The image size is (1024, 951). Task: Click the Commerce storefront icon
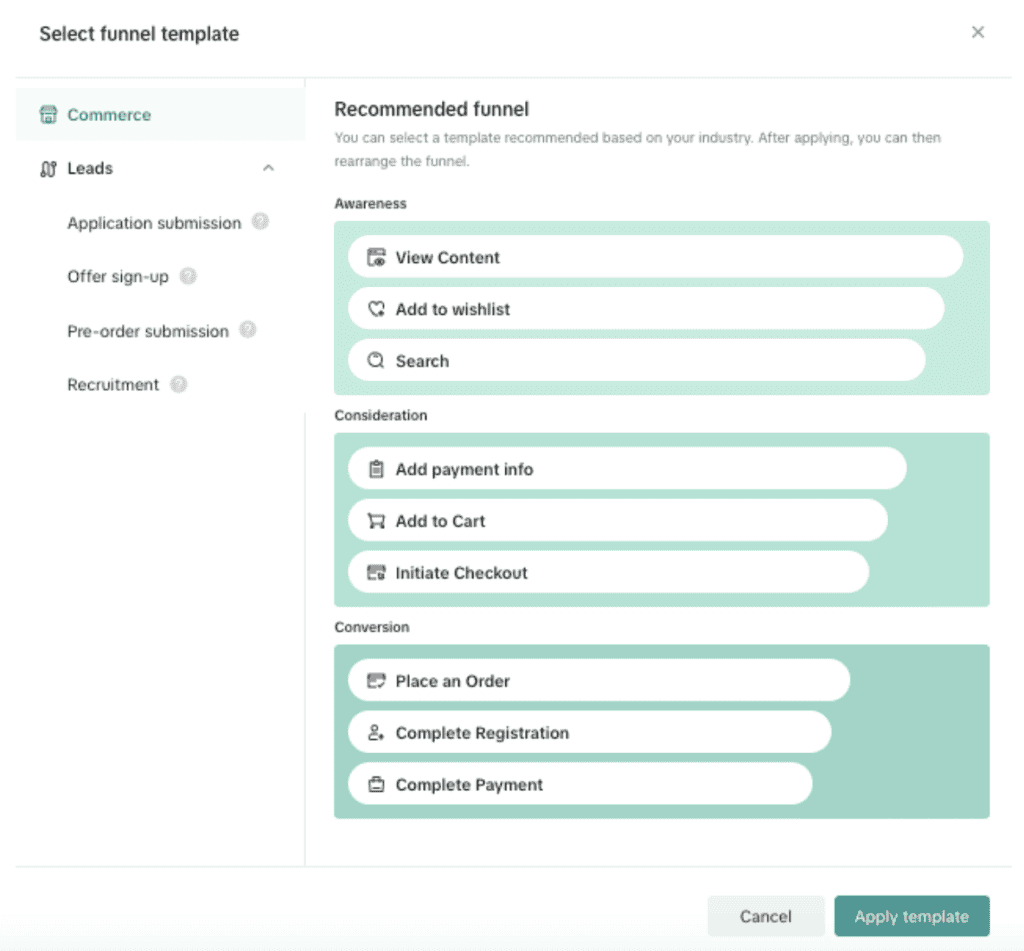(48, 114)
